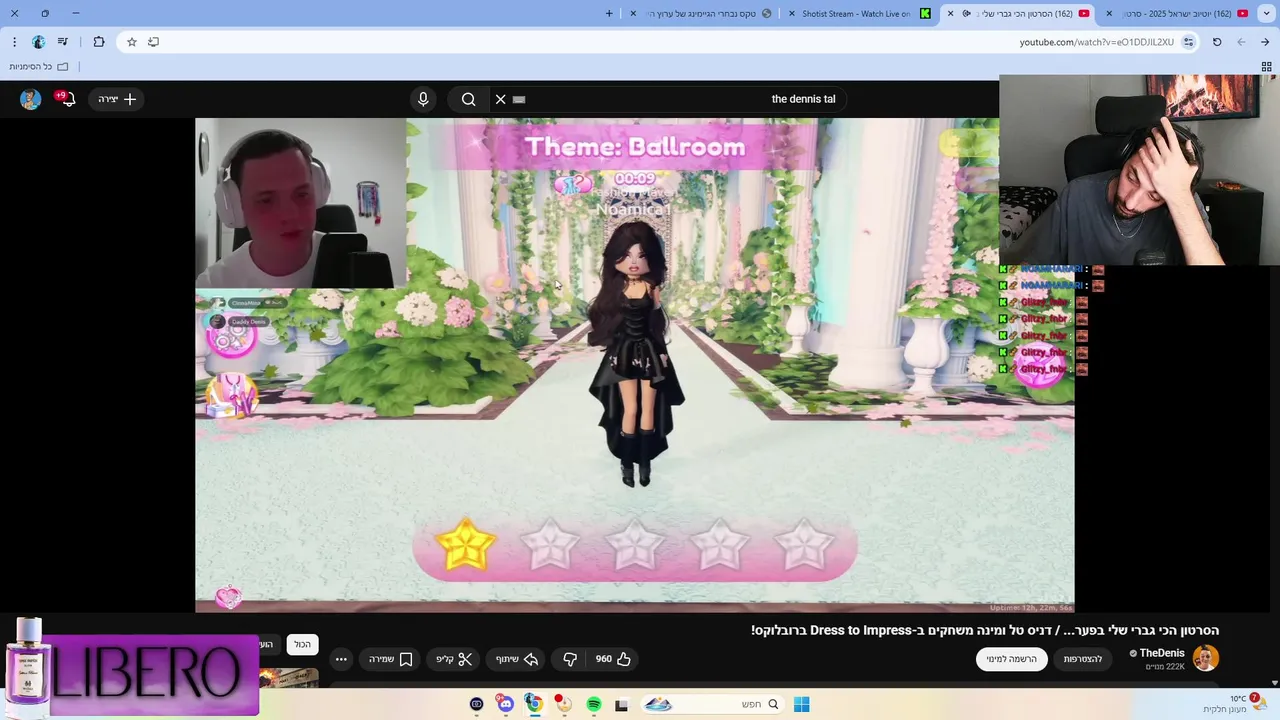Dislike the video
This screenshot has width=1280, height=720.
(570, 659)
